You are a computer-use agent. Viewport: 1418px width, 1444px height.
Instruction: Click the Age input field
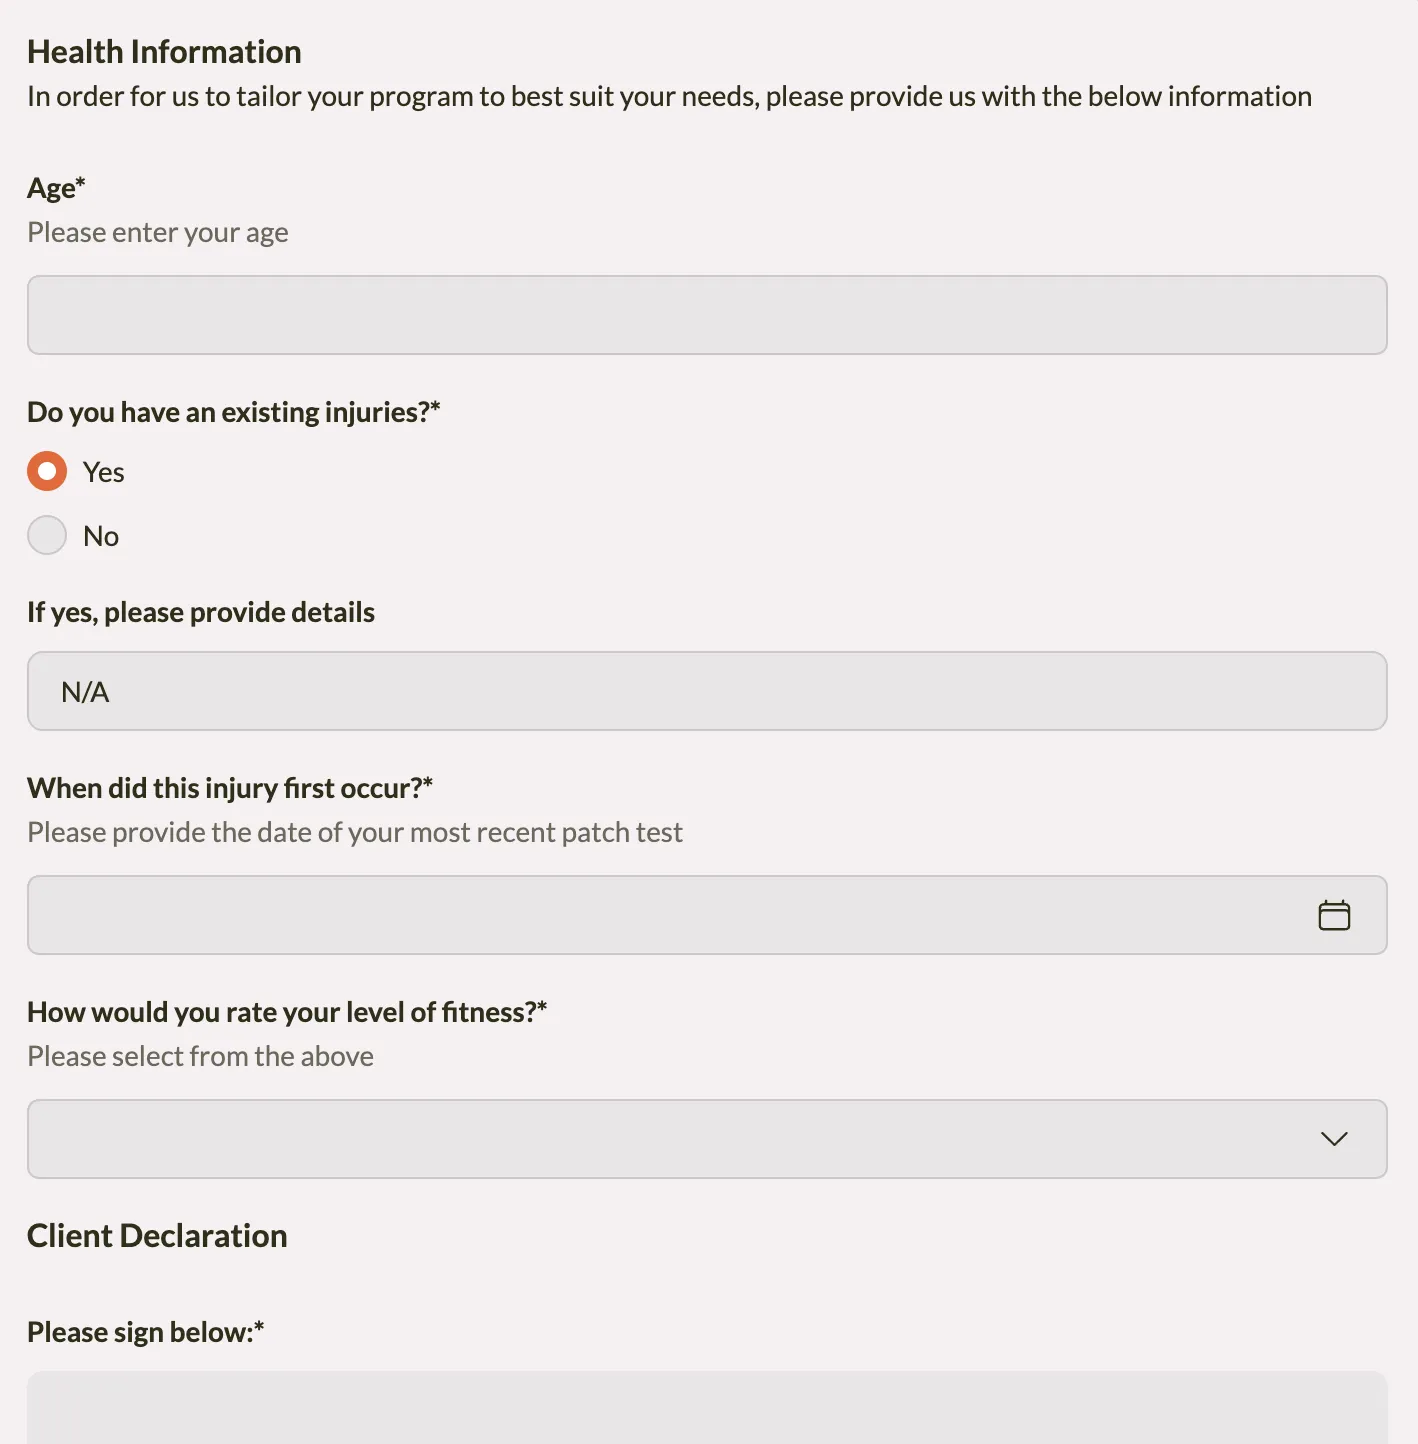click(x=707, y=314)
